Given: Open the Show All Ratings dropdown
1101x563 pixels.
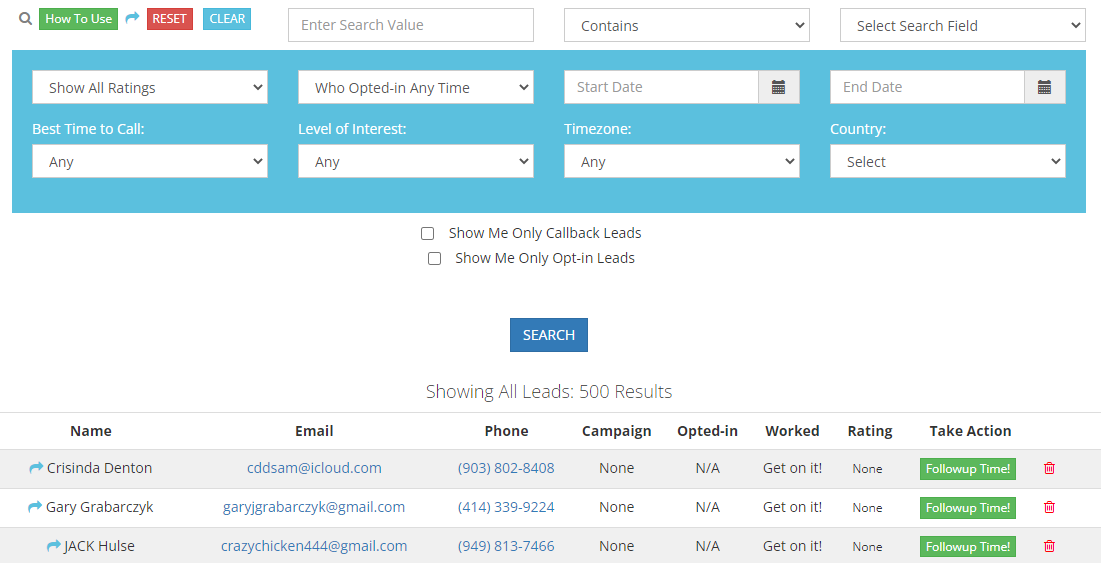Looking at the screenshot, I should tap(150, 87).
